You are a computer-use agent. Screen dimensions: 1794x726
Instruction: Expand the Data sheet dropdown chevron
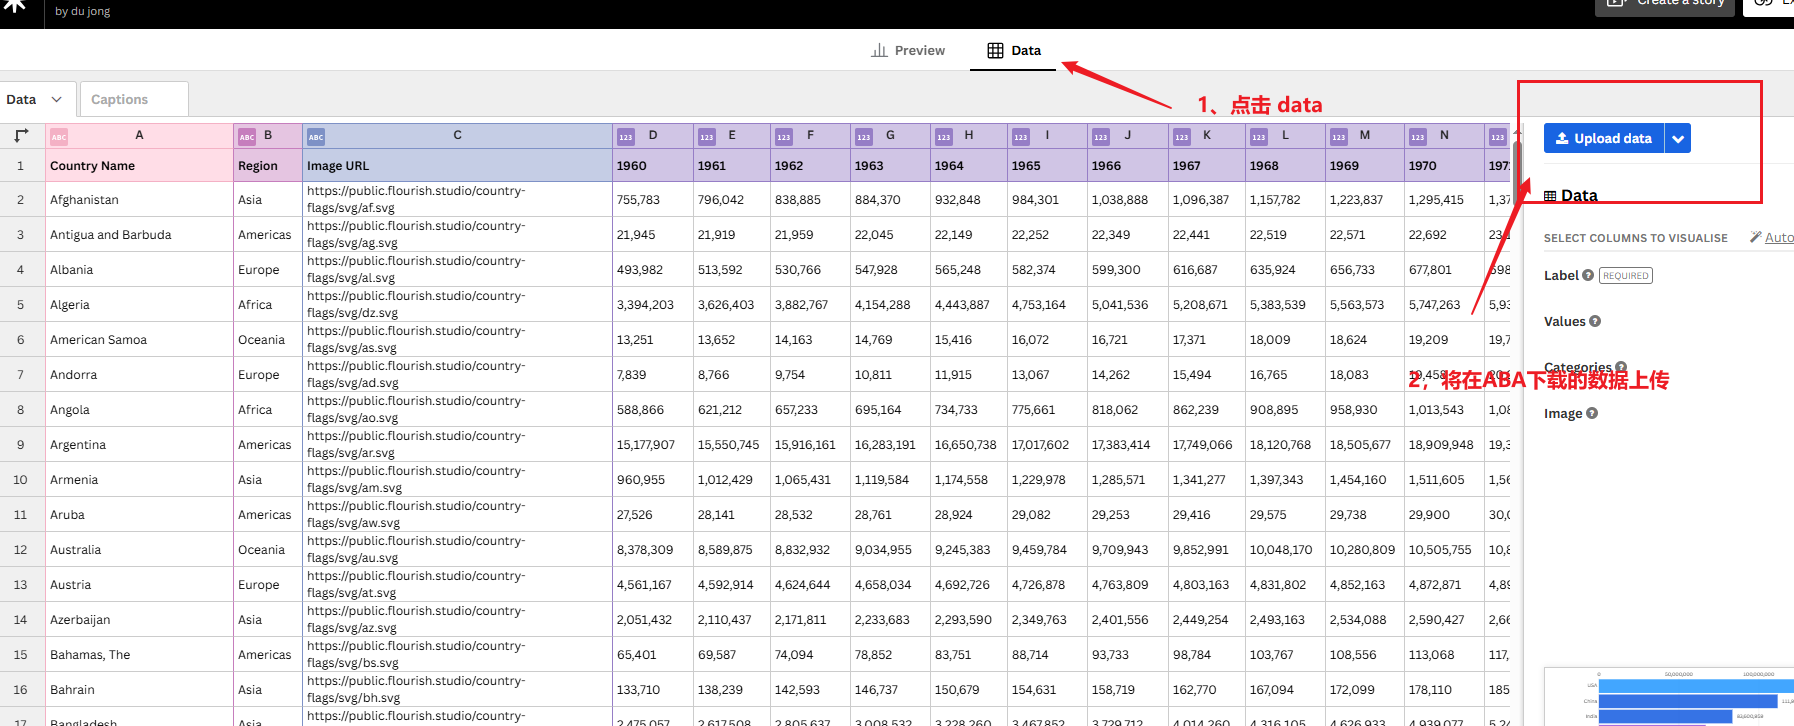(x=56, y=99)
